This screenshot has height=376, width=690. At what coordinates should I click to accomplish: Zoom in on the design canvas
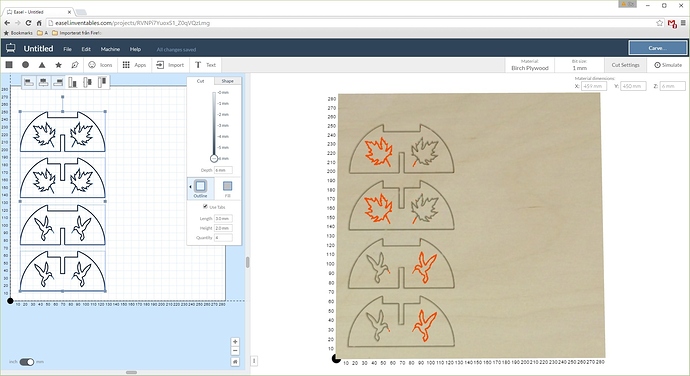[x=235, y=342]
